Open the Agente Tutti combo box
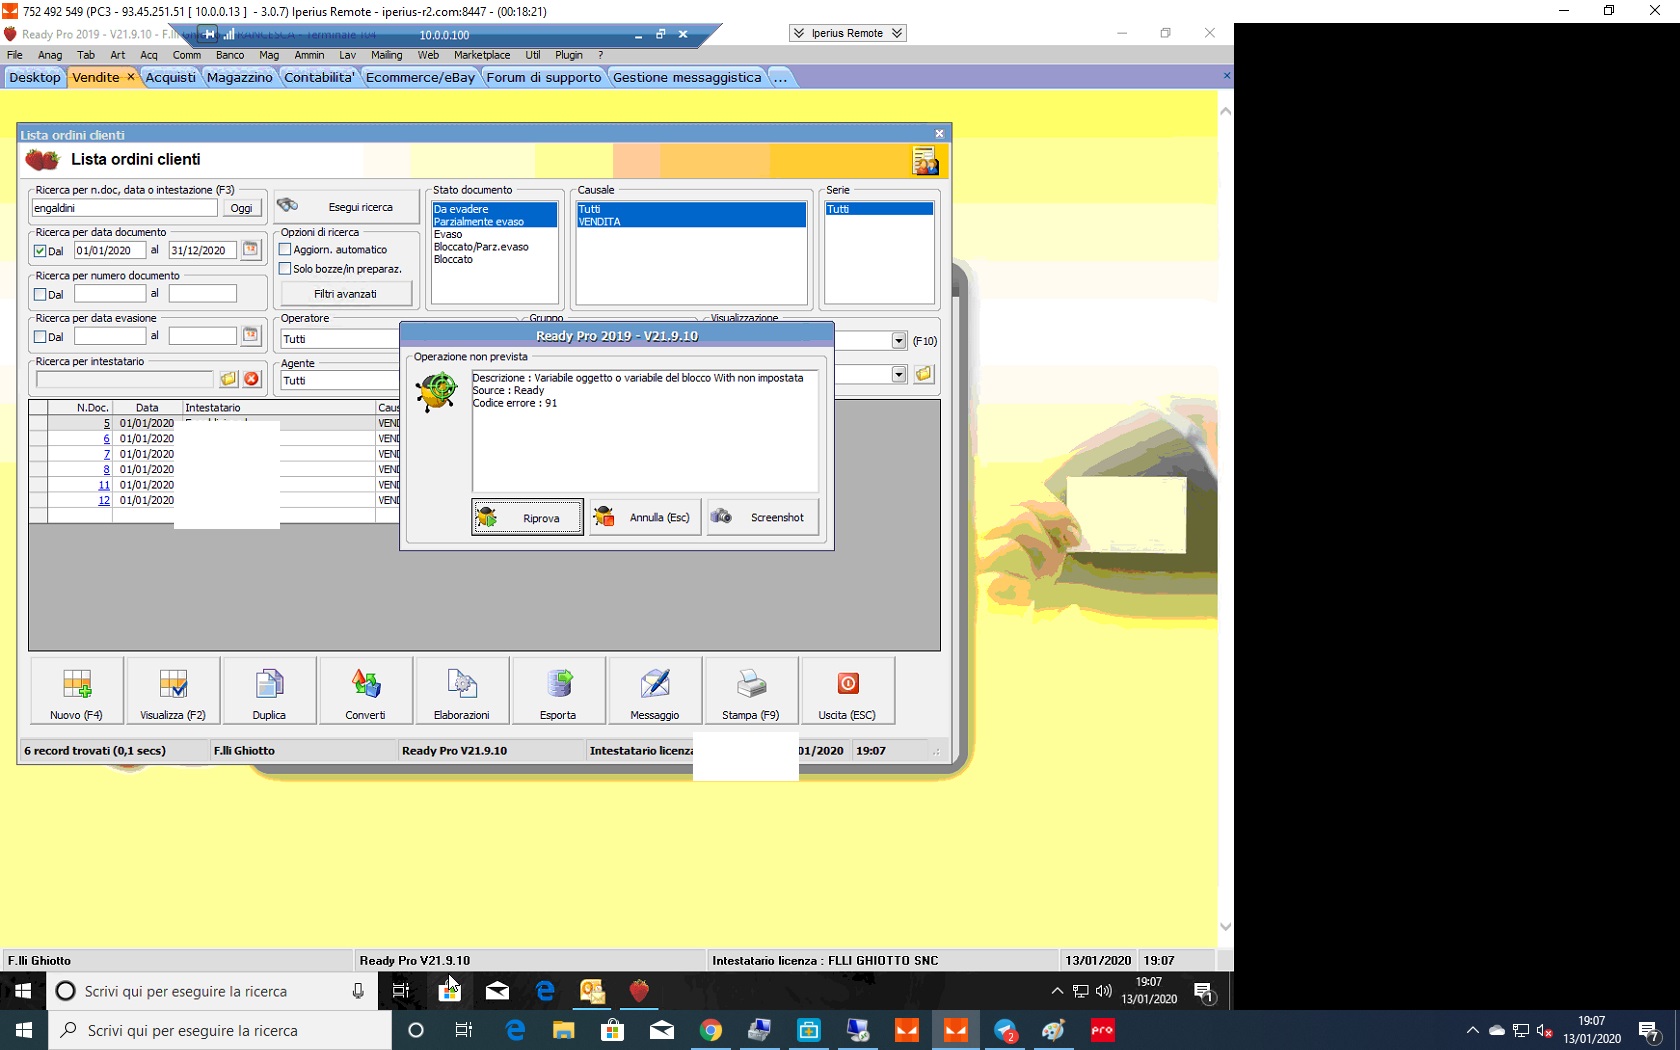Screen dimensions: 1680x1050 click(340, 381)
